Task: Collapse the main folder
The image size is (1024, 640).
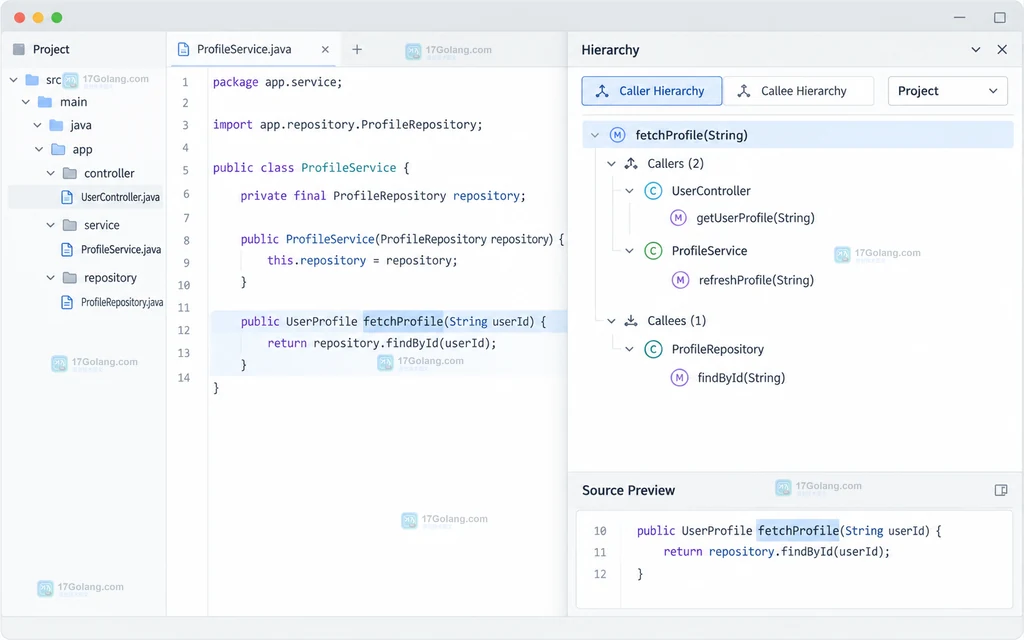Action: click(26, 102)
